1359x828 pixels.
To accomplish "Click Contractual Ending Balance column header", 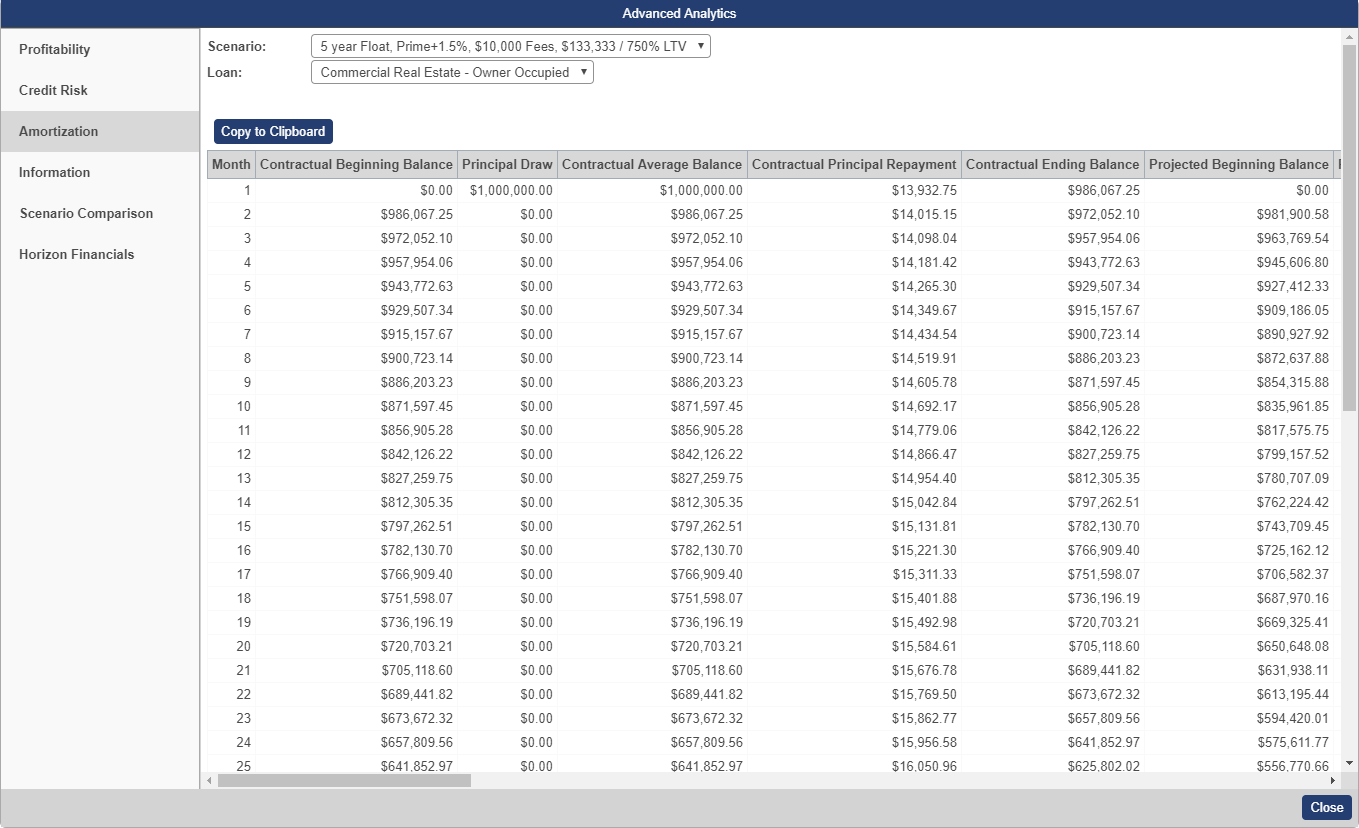I will point(1053,164).
